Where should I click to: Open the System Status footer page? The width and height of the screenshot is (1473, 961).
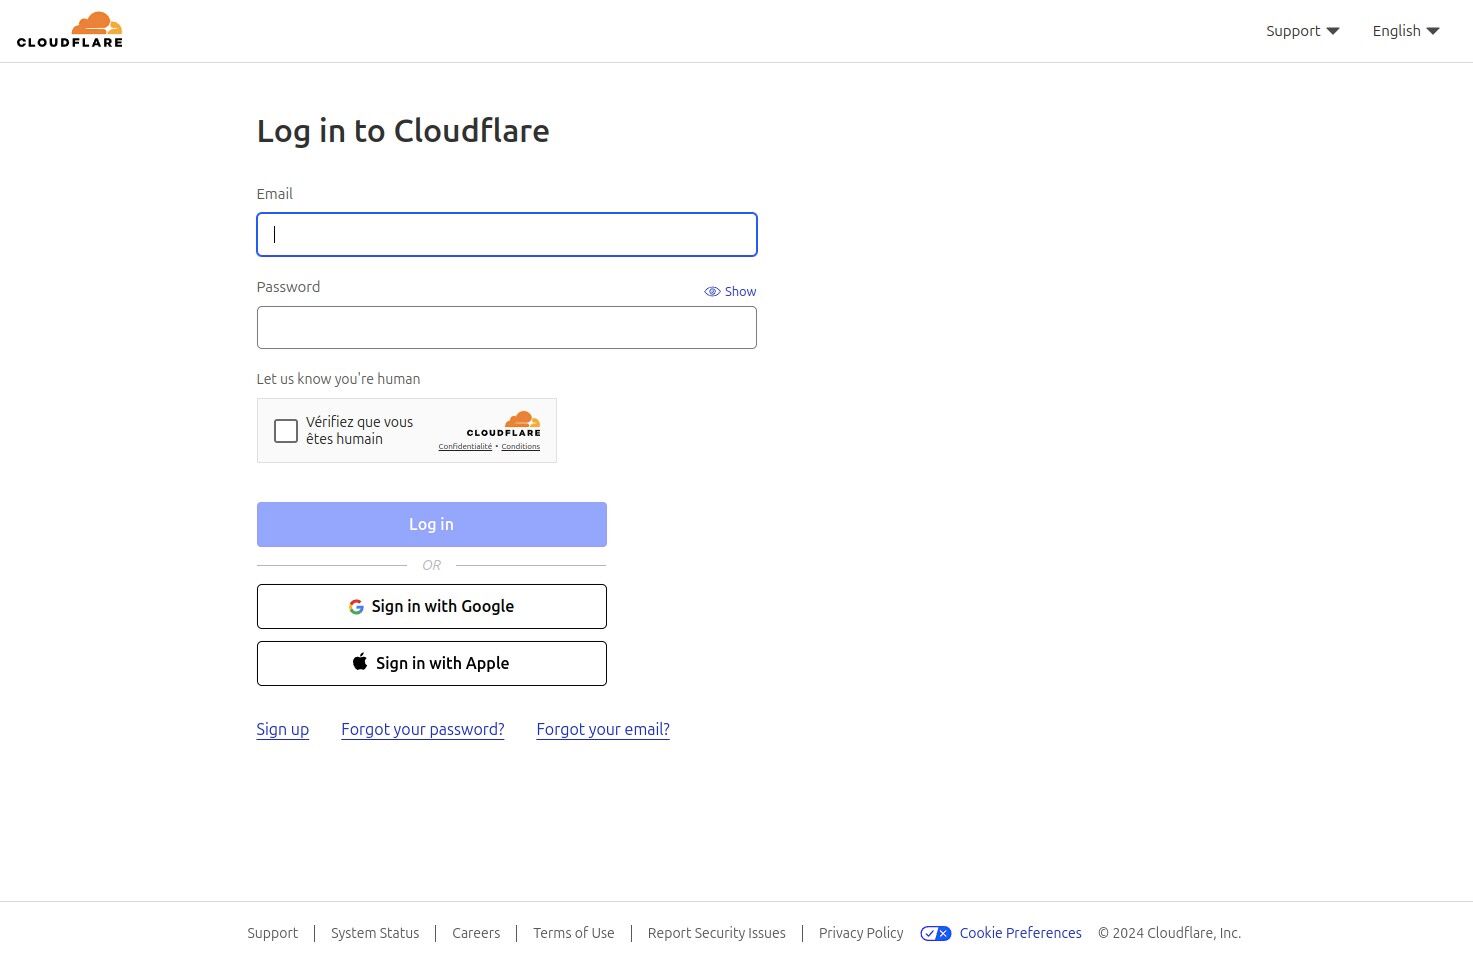(x=375, y=933)
